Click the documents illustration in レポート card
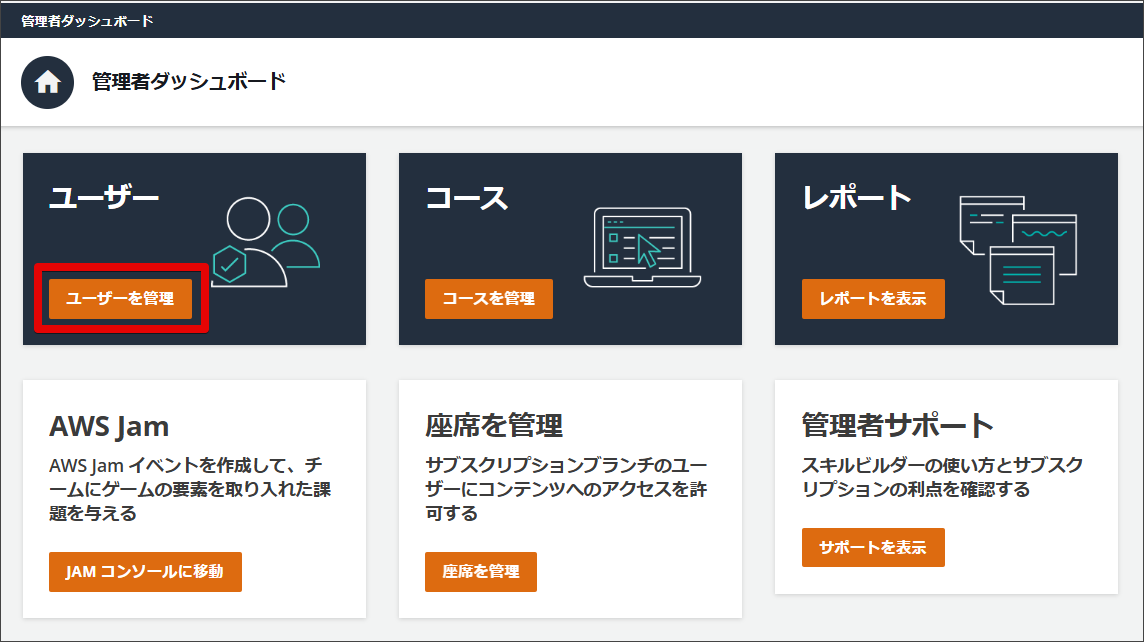This screenshot has height=642, width=1144. [1019, 250]
